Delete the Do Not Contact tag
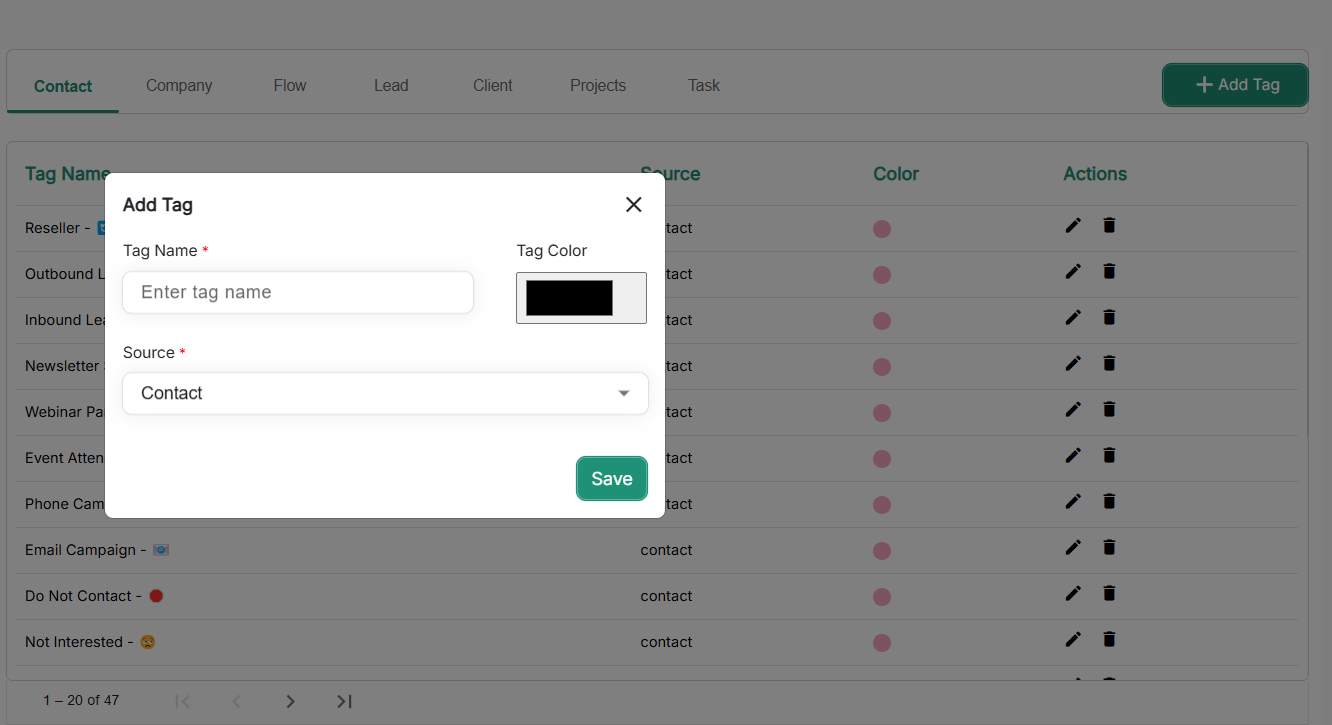Screen dimensions: 1332x725 point(1109,594)
